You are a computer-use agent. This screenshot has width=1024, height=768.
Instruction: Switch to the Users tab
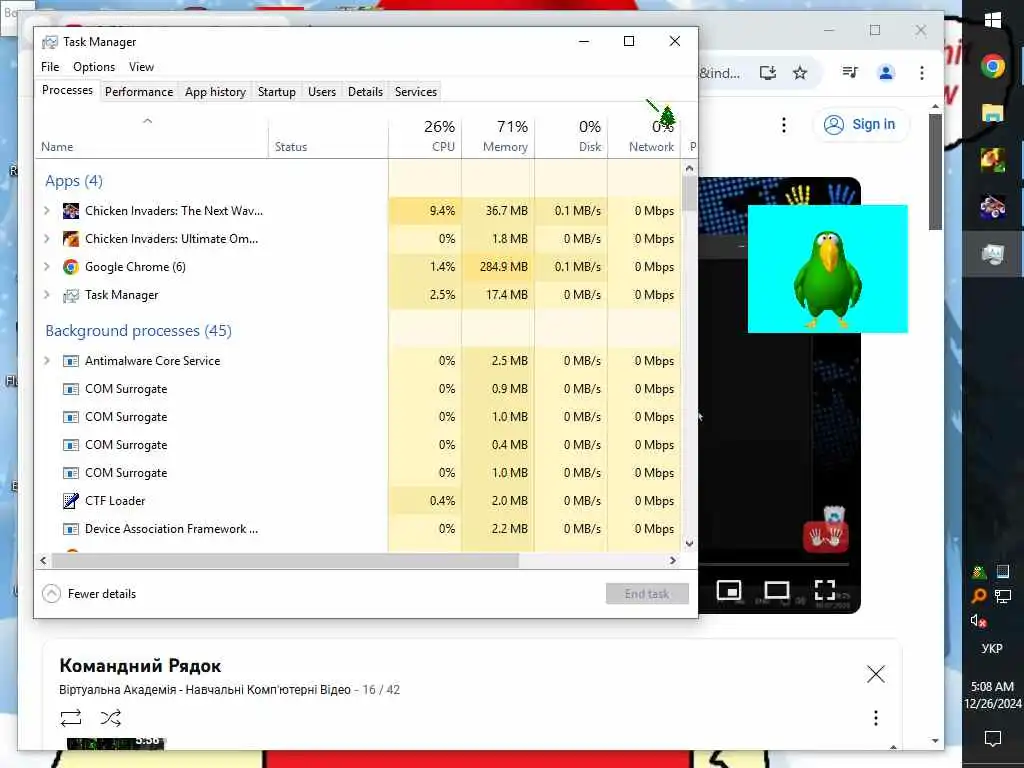tap(322, 92)
